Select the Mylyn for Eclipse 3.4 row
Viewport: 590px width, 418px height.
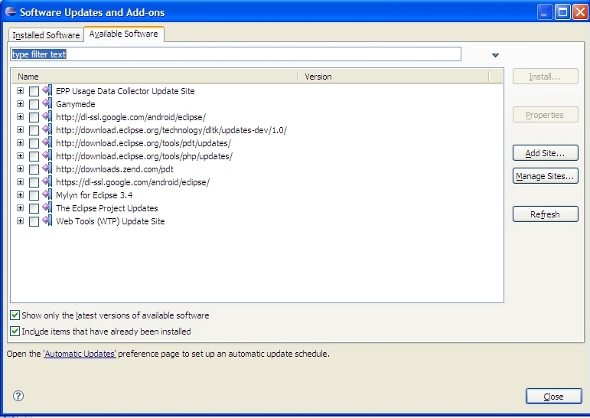[x=94, y=195]
